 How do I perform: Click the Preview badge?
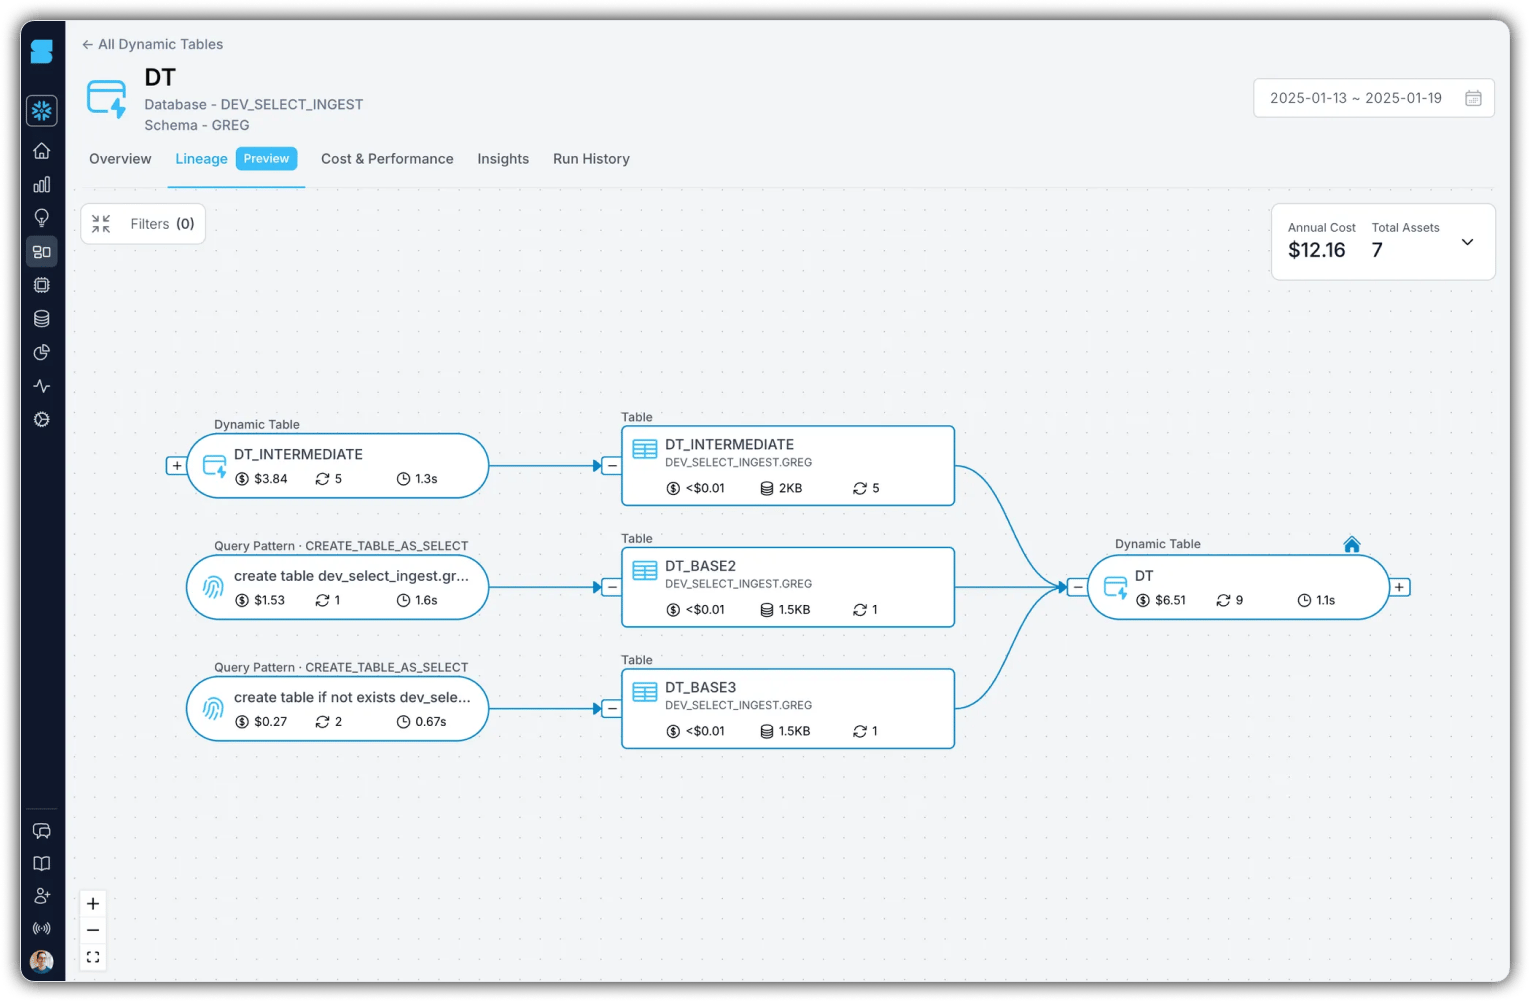tap(266, 159)
